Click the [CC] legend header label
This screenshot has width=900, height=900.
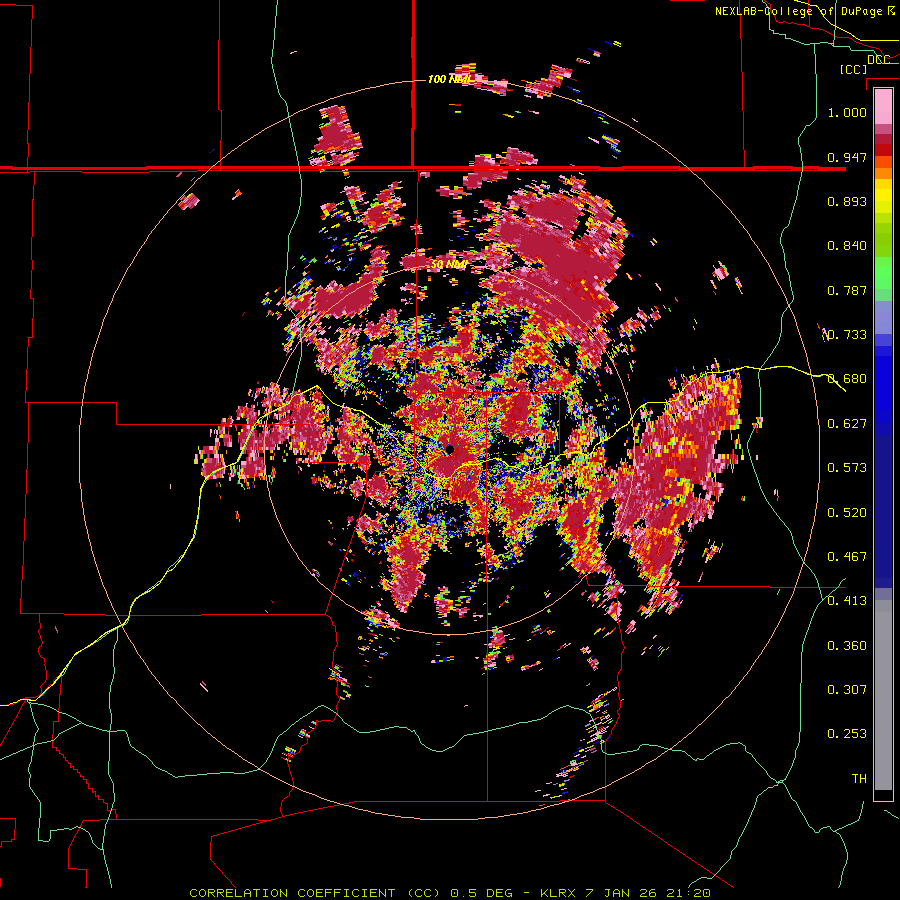[854, 69]
